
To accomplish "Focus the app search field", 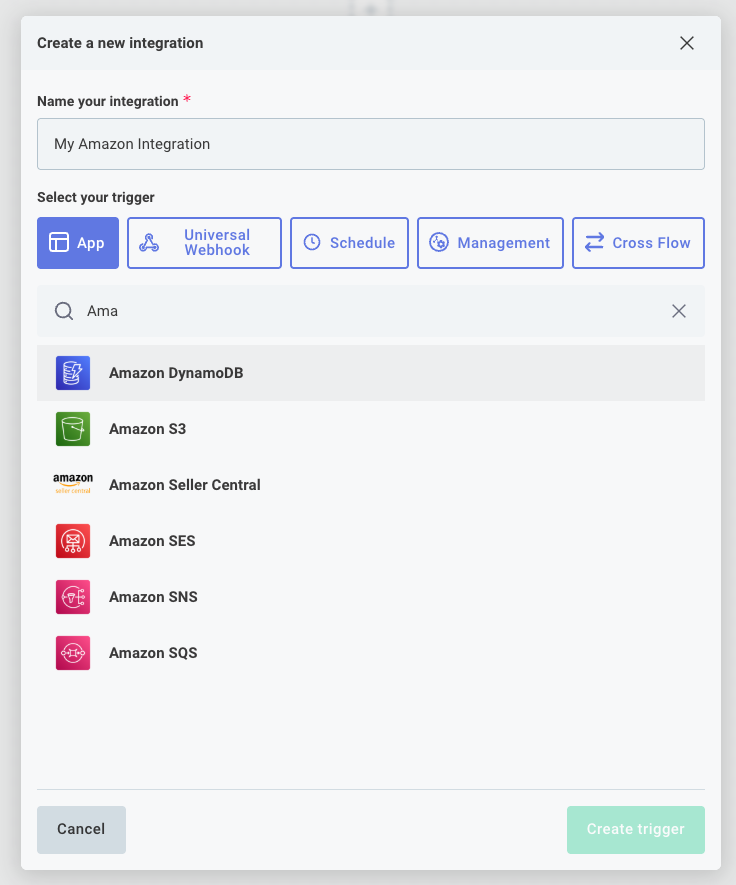I will pyautogui.click(x=371, y=311).
